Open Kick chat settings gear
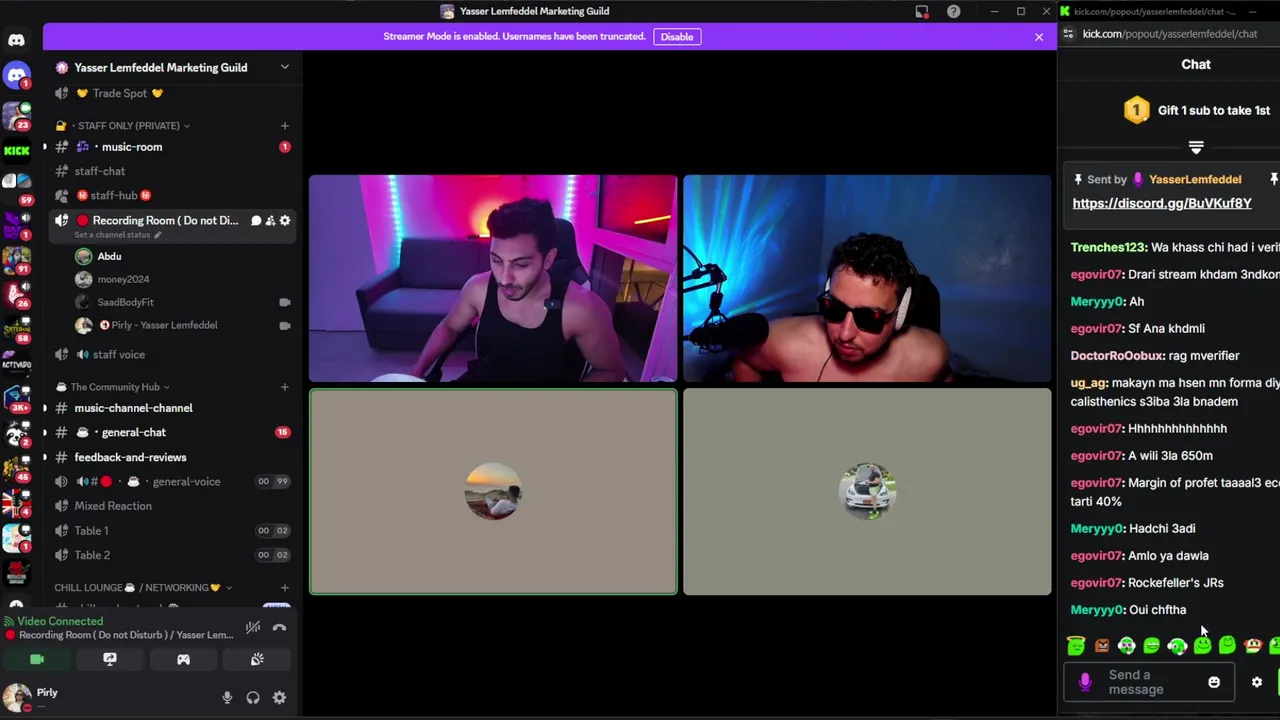 pyautogui.click(x=1257, y=682)
